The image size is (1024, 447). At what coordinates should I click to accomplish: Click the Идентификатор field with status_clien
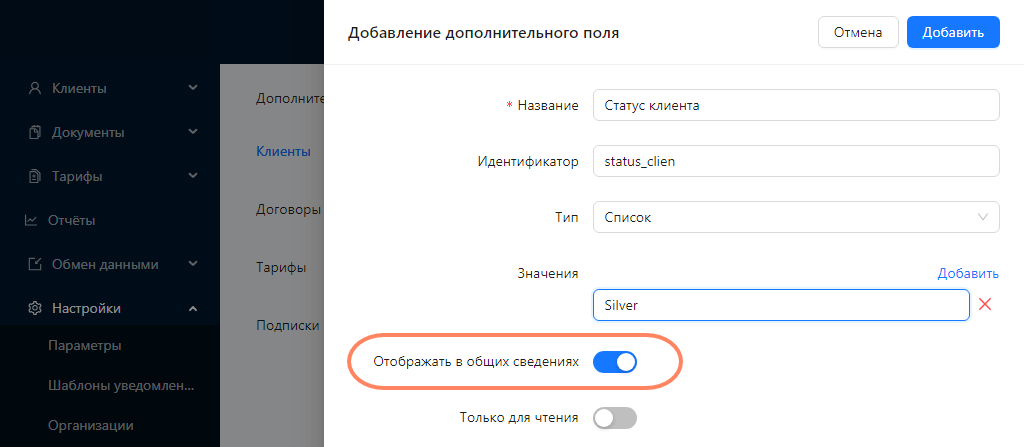point(796,161)
